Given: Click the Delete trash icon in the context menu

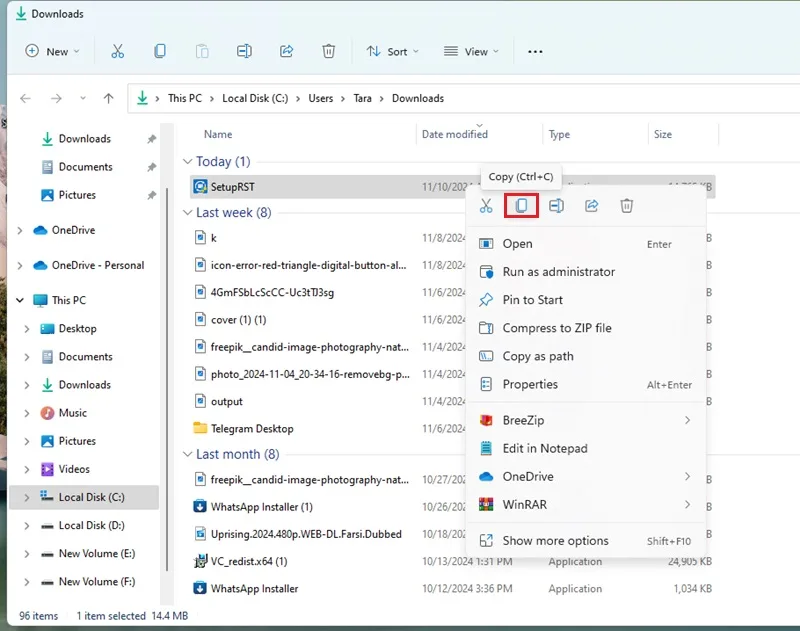Looking at the screenshot, I should [x=627, y=206].
